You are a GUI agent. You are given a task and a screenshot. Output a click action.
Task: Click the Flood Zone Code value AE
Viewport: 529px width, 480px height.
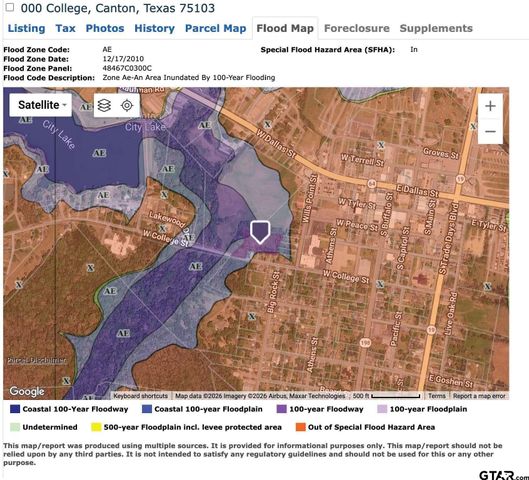click(107, 50)
